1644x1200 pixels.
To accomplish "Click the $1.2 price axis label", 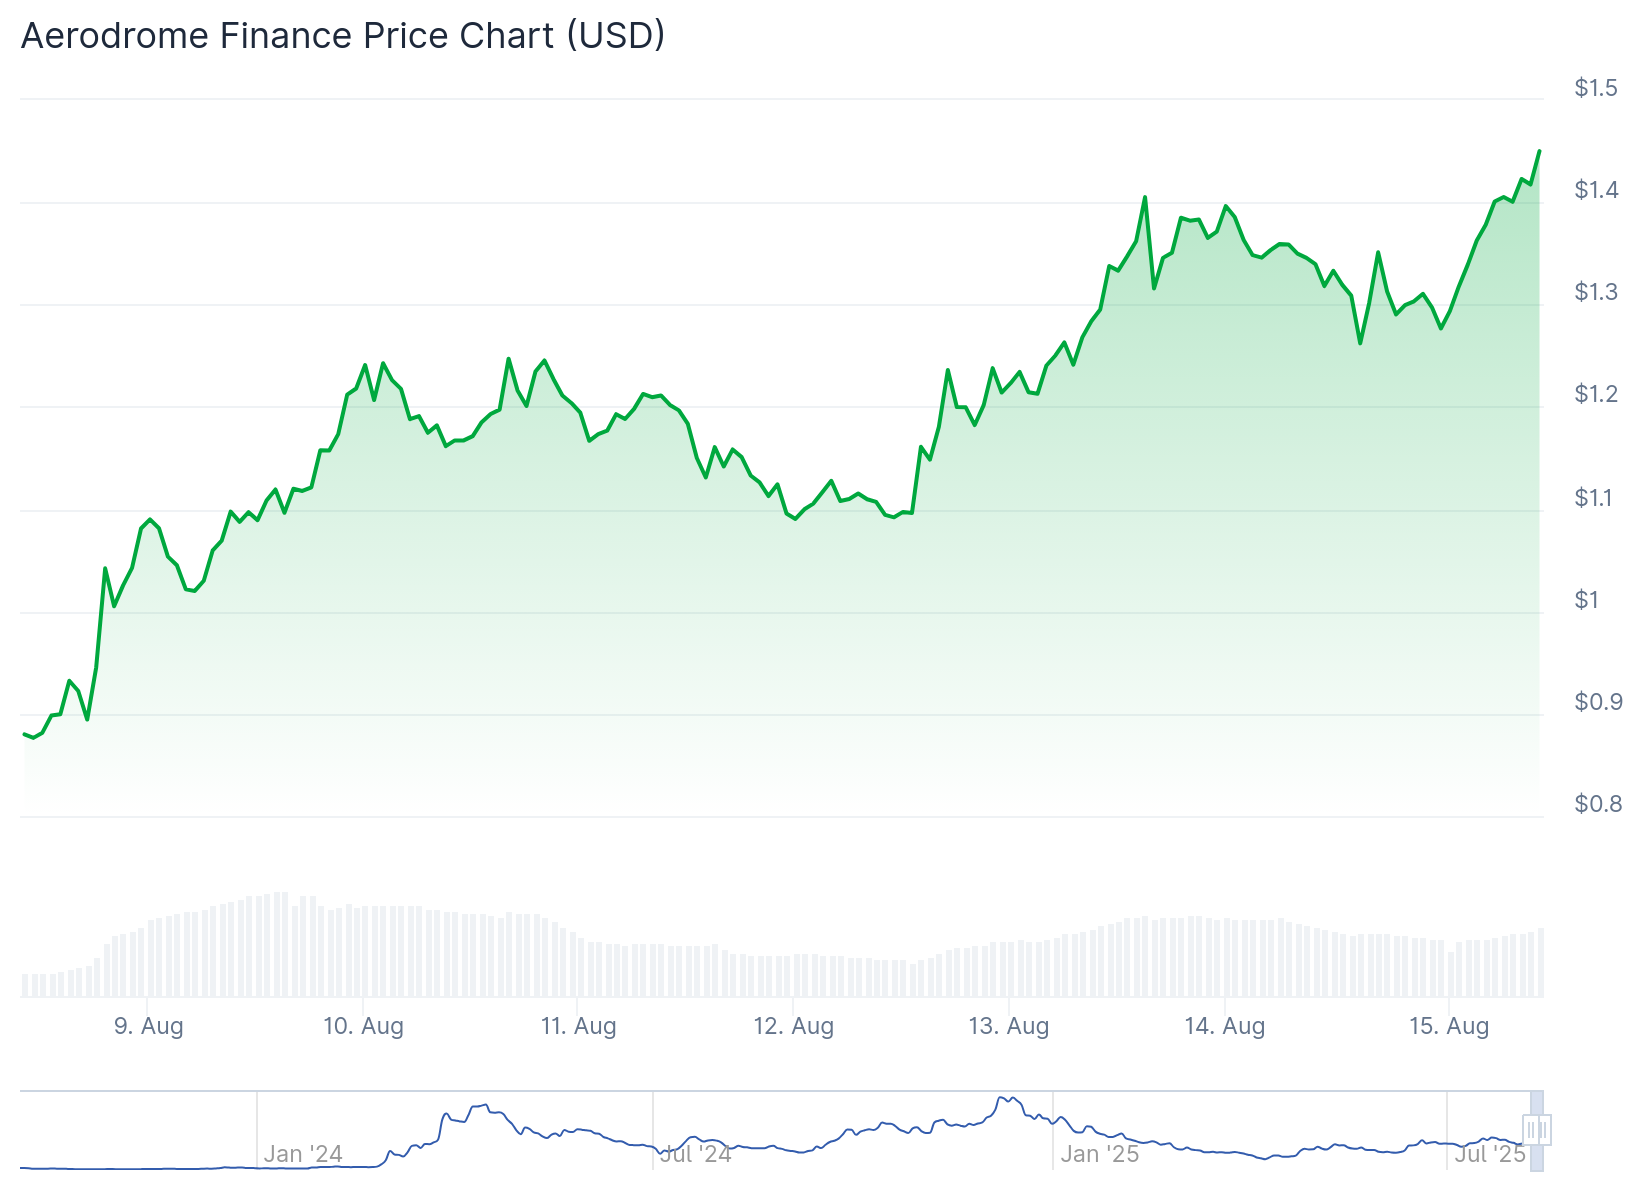I will [x=1595, y=394].
